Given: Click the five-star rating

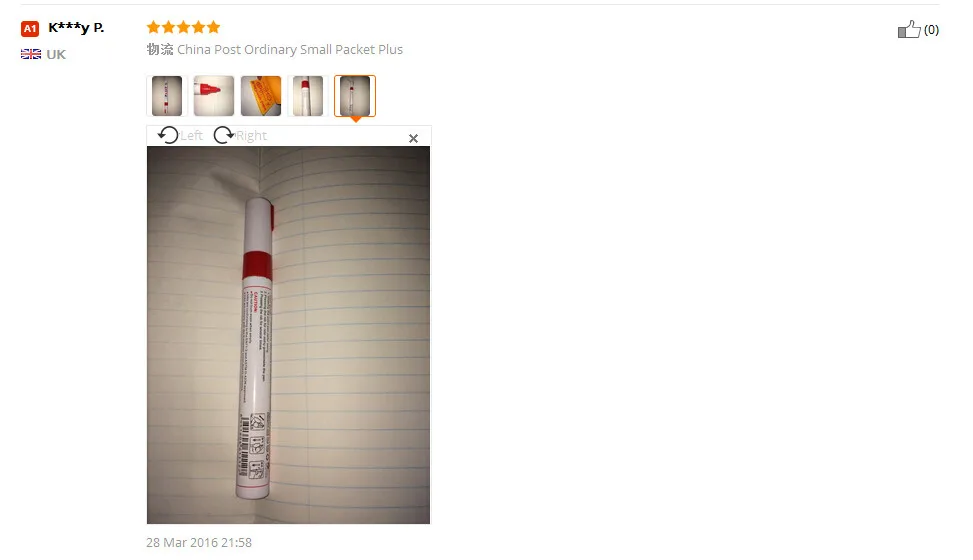Looking at the screenshot, I should 184,27.
